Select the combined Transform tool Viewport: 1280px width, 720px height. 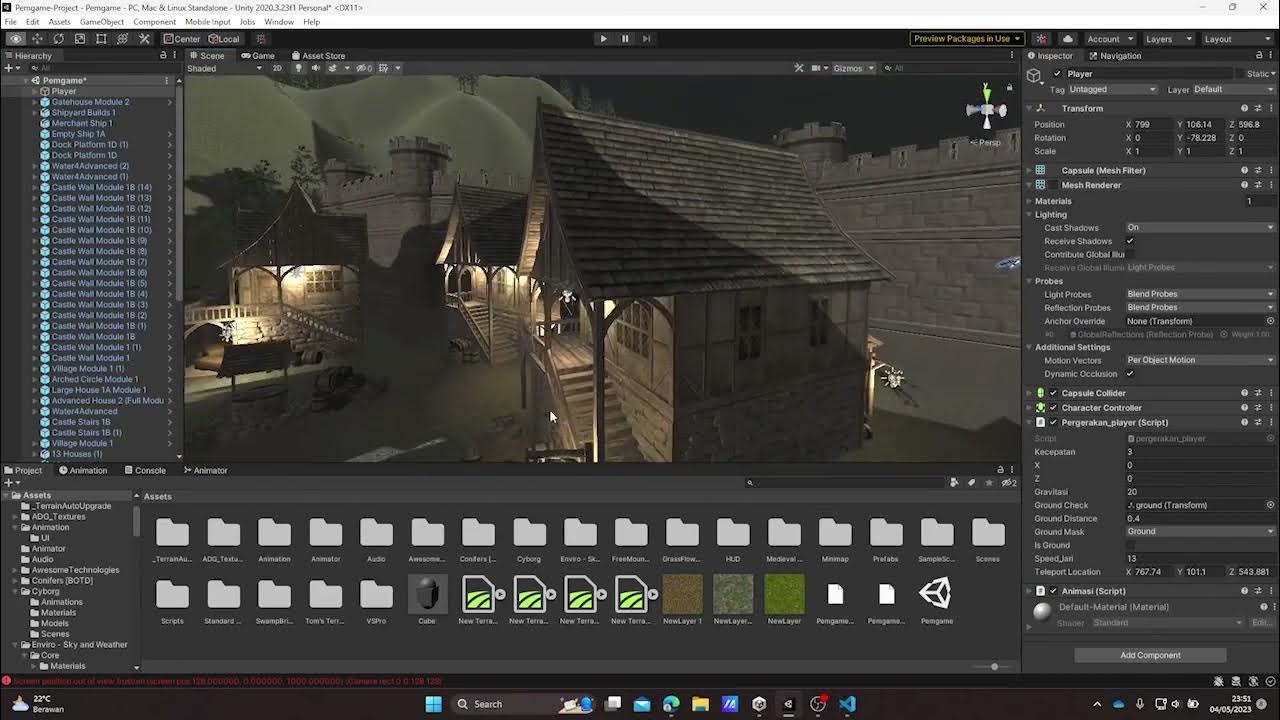coord(123,39)
